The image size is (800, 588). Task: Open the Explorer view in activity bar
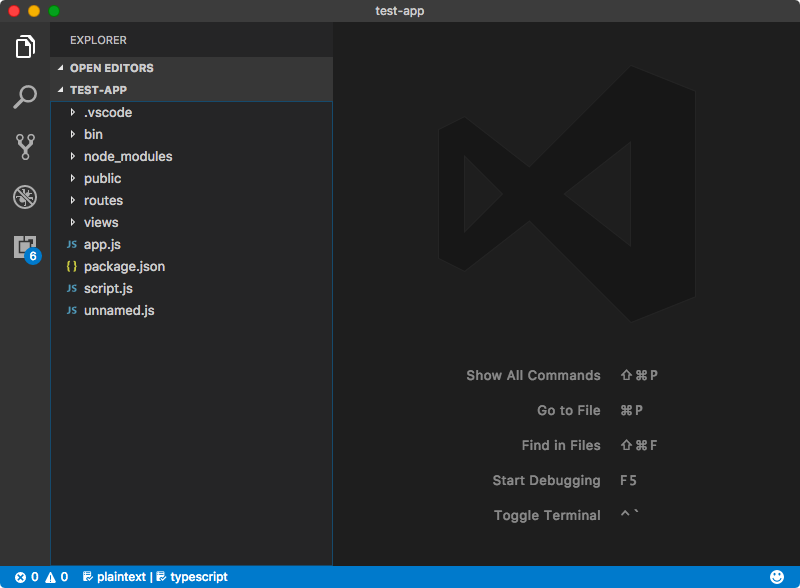[x=25, y=46]
